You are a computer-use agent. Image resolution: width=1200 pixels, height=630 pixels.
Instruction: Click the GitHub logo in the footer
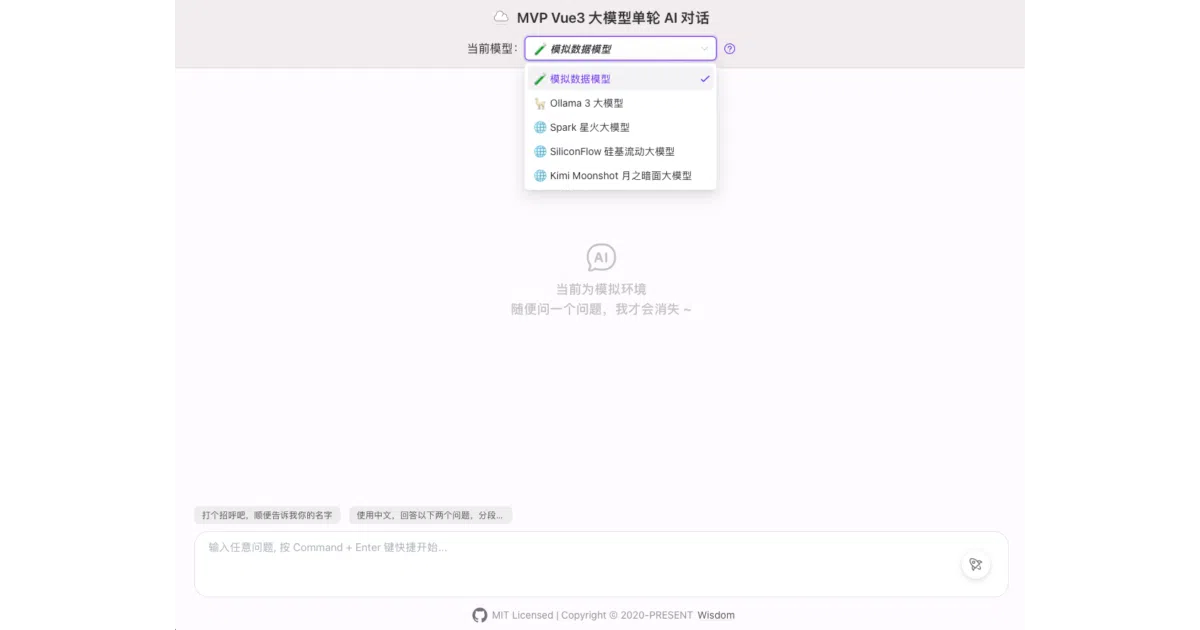(480, 615)
